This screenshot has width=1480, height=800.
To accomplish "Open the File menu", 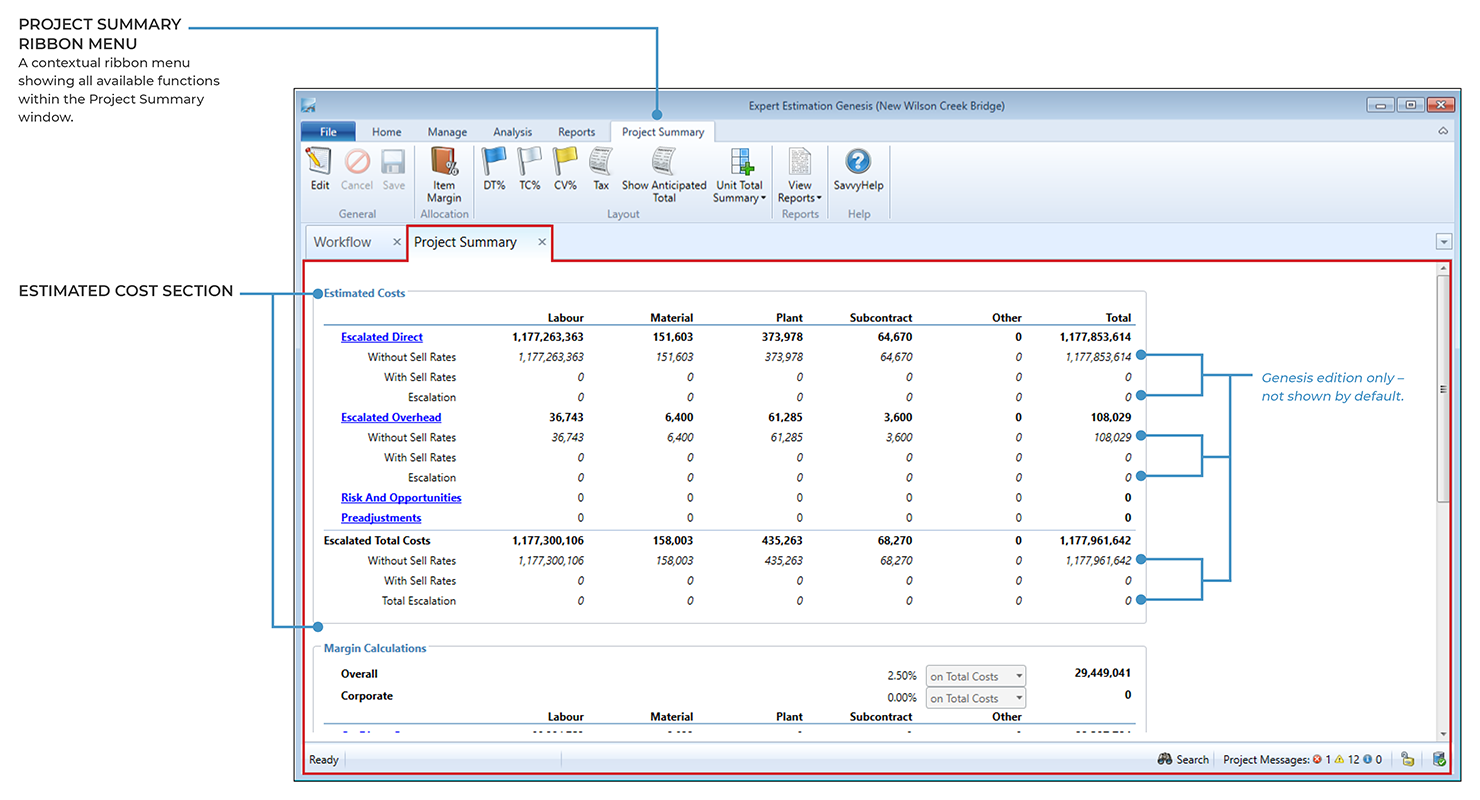I will [328, 132].
